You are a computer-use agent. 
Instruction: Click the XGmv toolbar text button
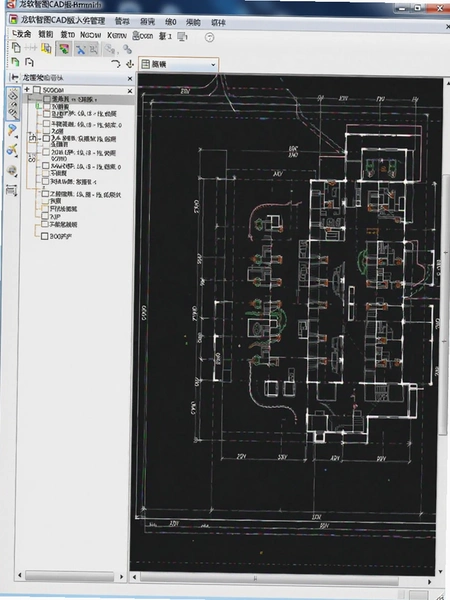[x=117, y=36]
